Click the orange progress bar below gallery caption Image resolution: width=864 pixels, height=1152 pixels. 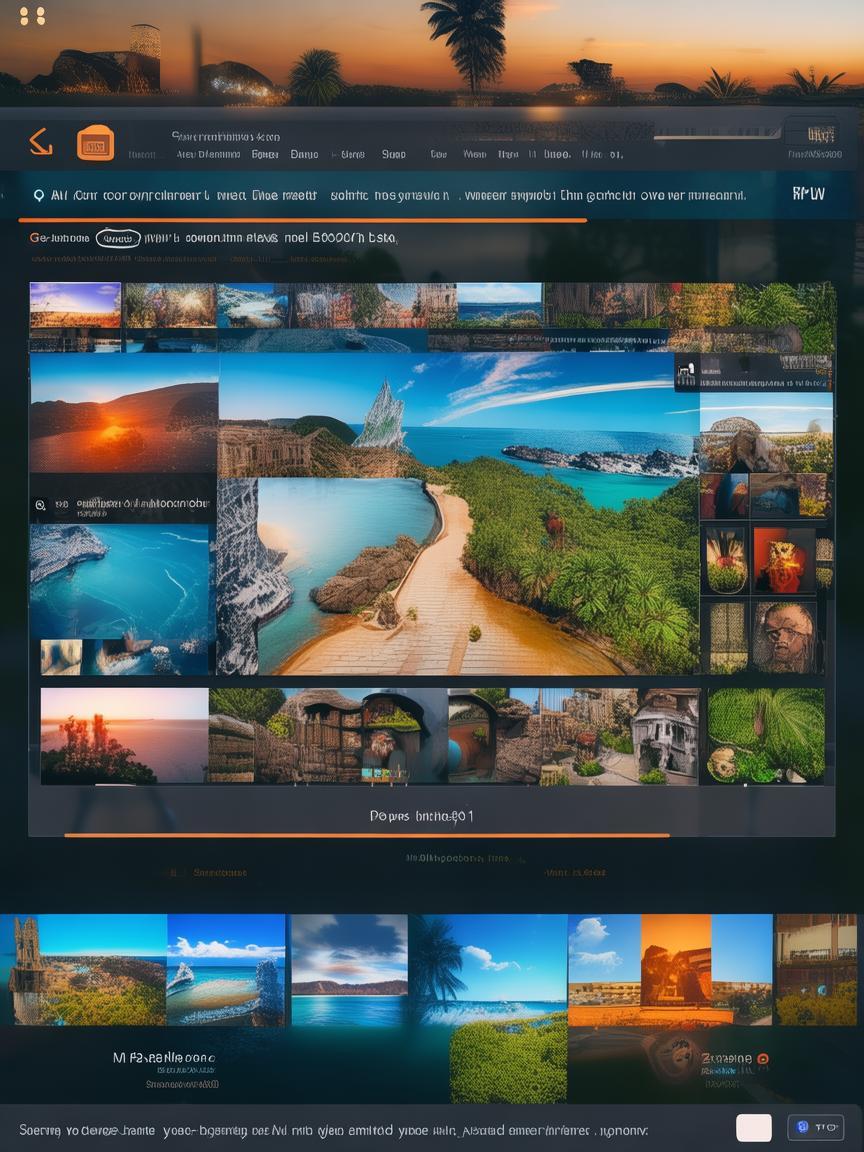pos(366,835)
